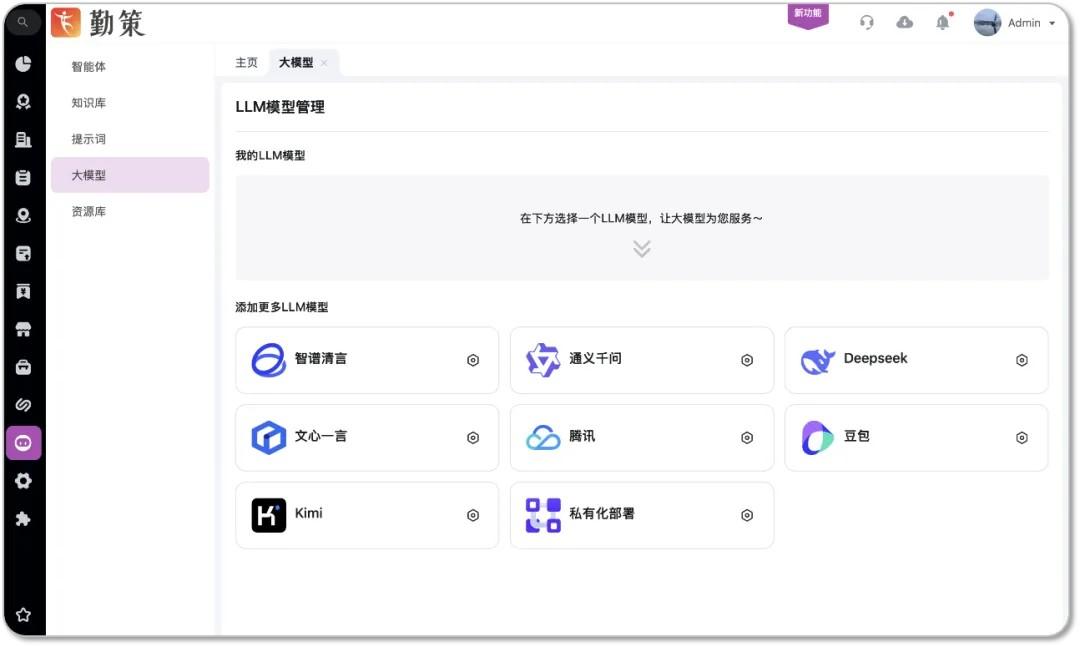This screenshot has width=1080, height=647.
Task: Expand the double chevron under LLM model prompt
Action: 641,248
